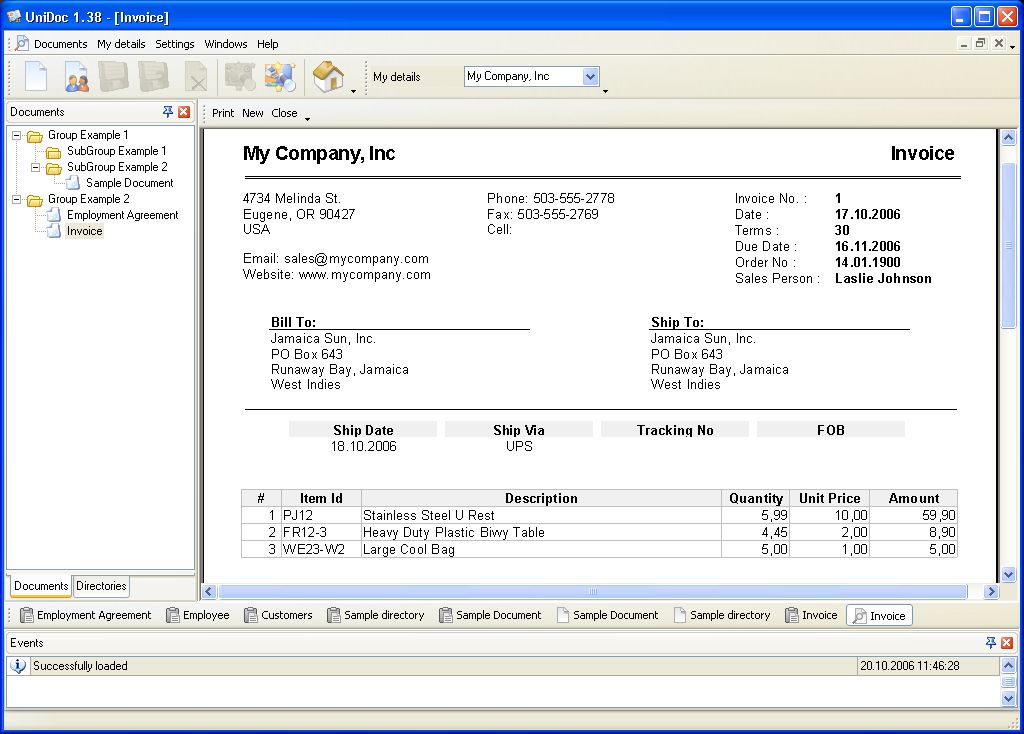Click New in the document toolbar
Viewport: 1024px width, 734px height.
coord(253,113)
